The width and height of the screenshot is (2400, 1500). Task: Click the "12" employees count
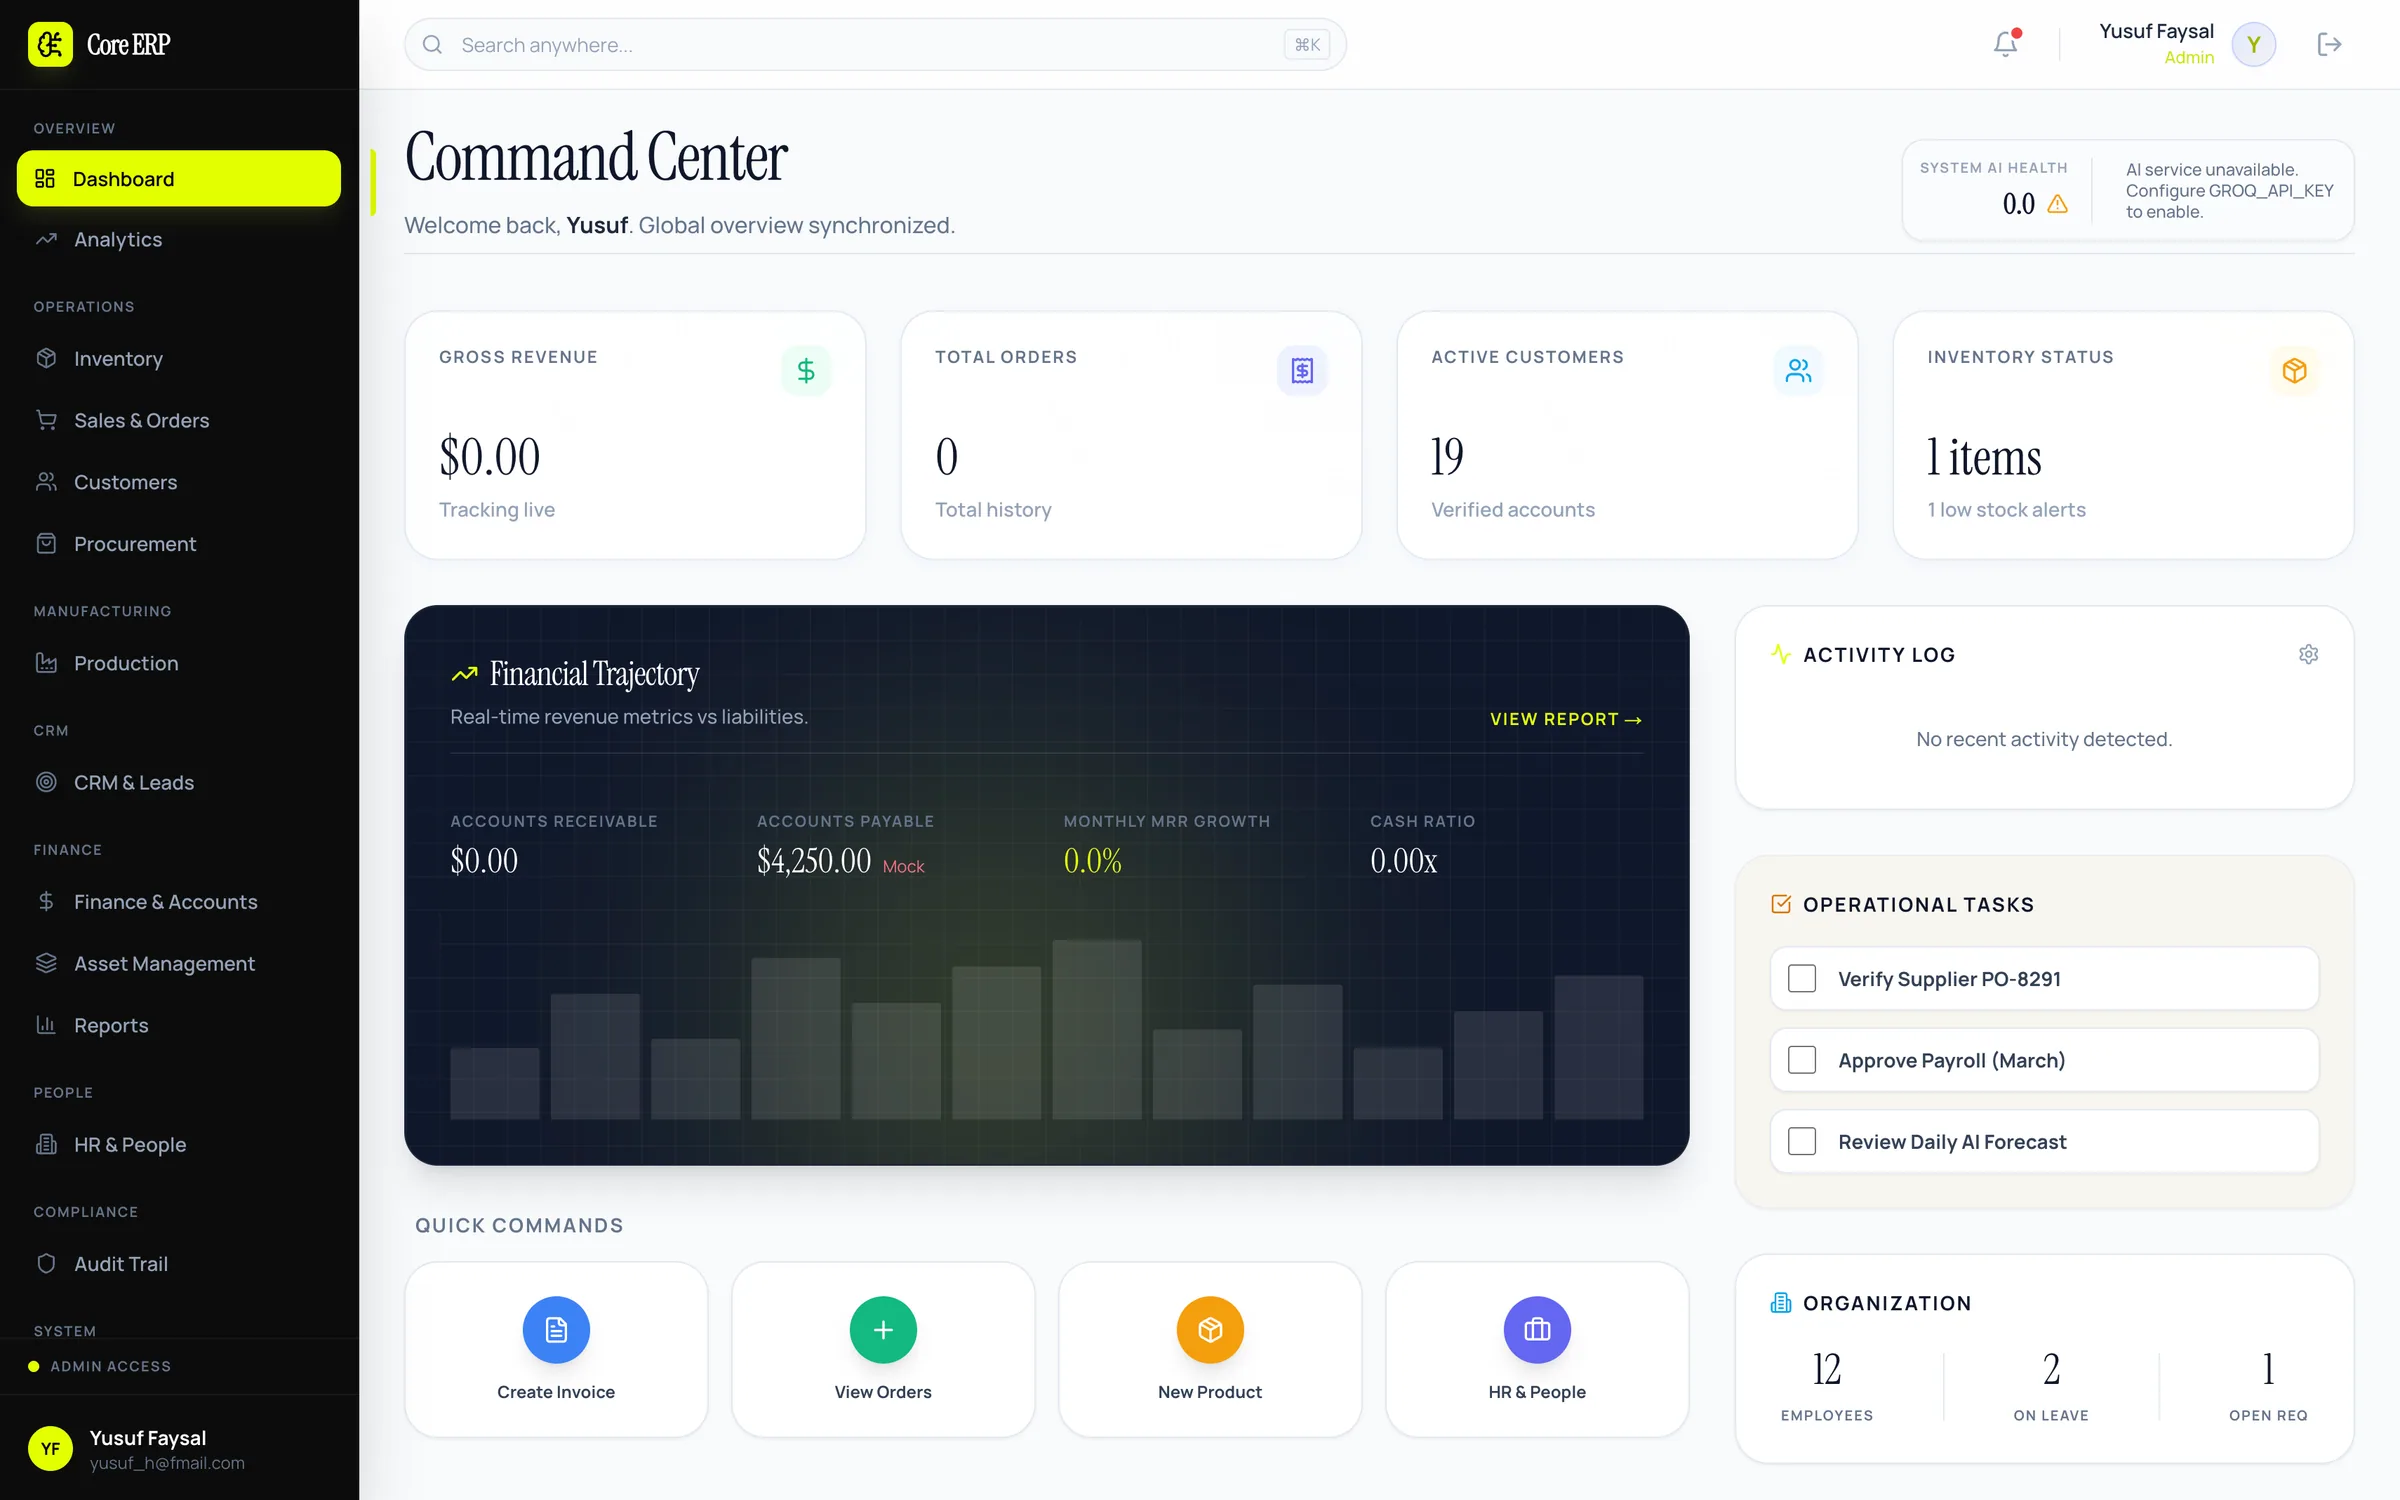pos(1826,1369)
